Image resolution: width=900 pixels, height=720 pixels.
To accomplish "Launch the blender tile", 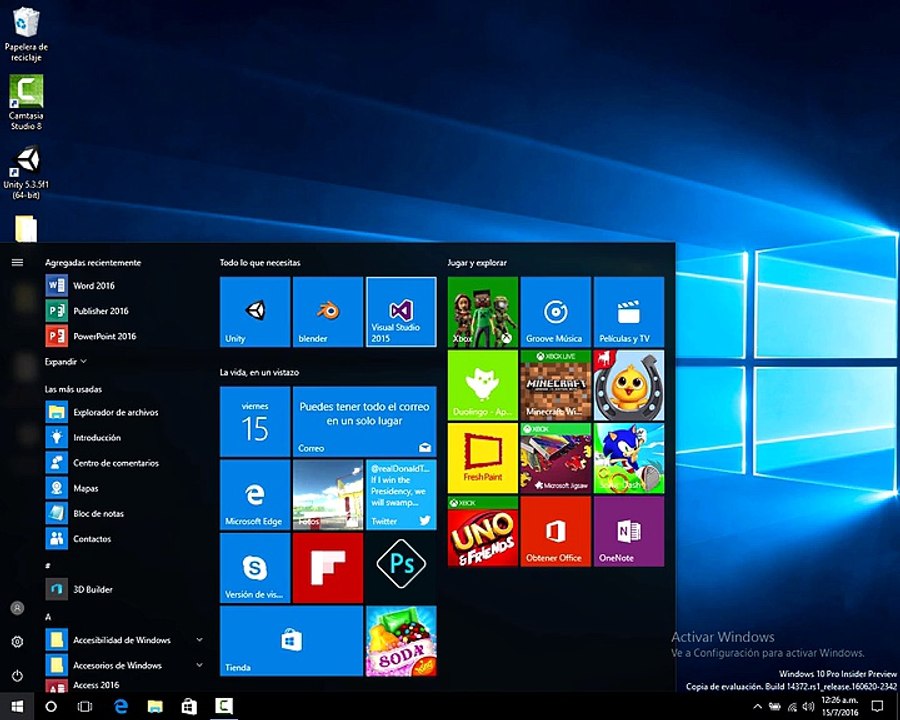I will tap(328, 312).
